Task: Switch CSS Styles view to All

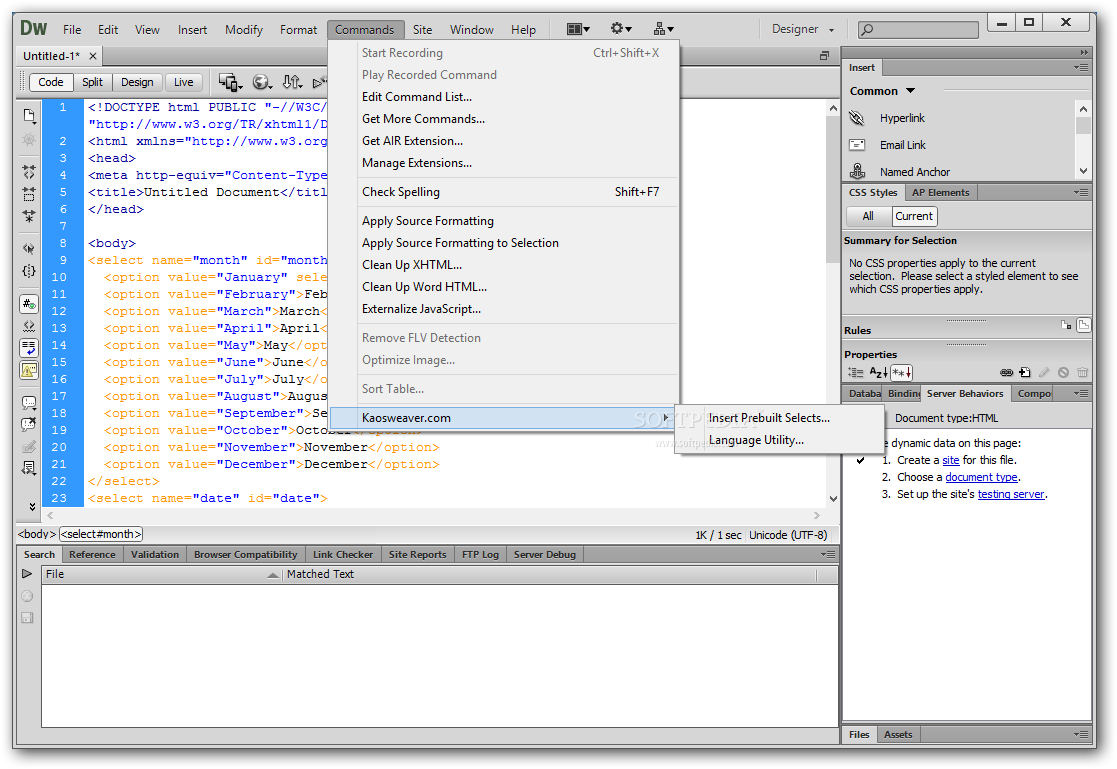Action: 867,216
